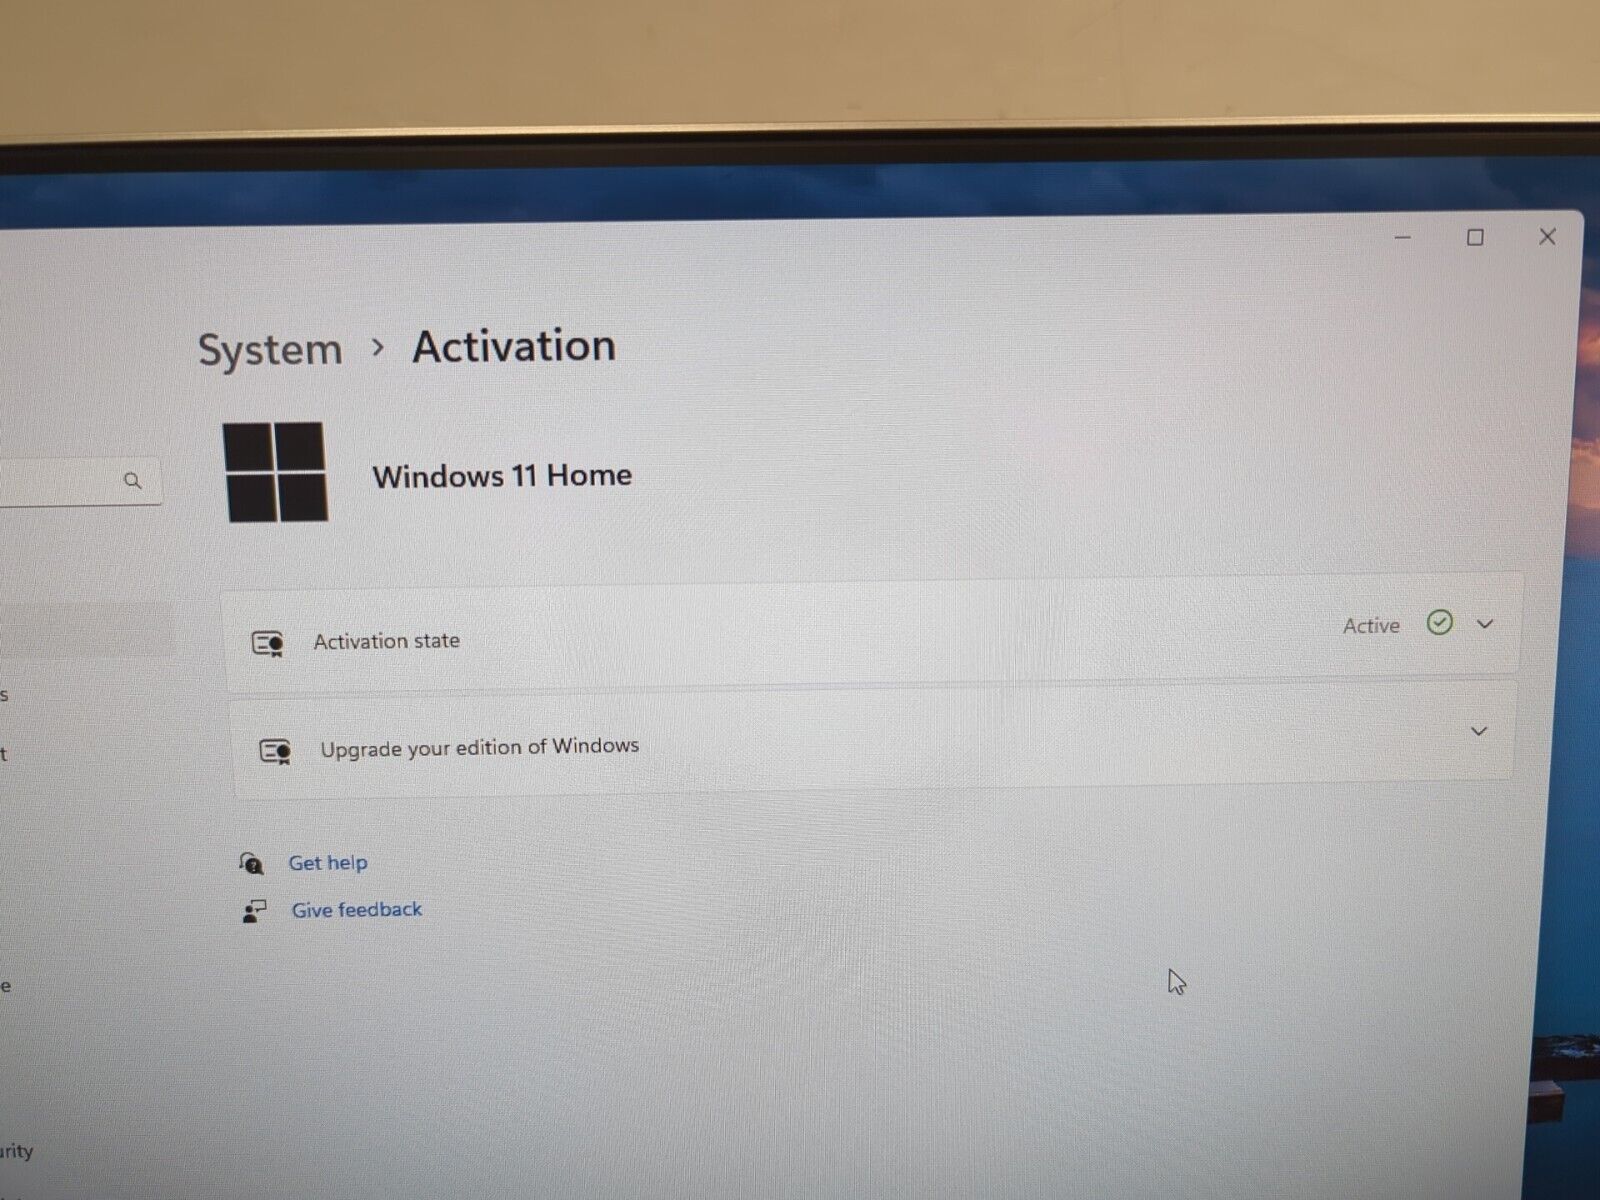Click the Get help headset icon
The height and width of the screenshot is (1200, 1600).
tap(251, 863)
